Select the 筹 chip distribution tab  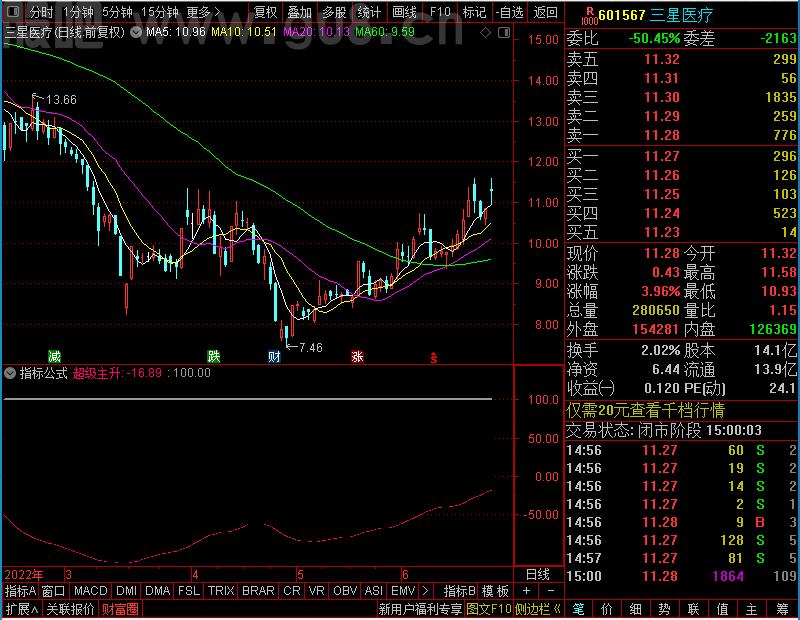(x=782, y=609)
